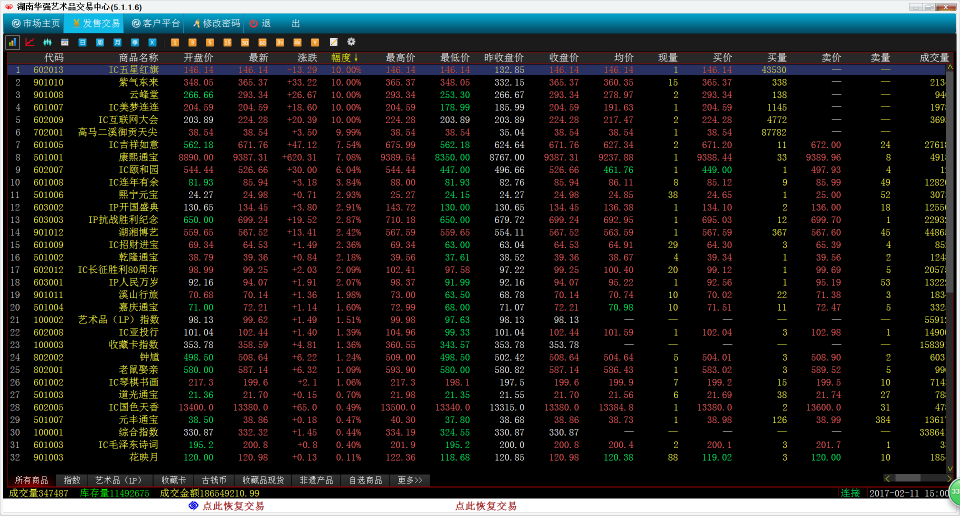The image size is (960, 516).
Task: Sort by the 昨收盘价 column header
Action: 504,58
